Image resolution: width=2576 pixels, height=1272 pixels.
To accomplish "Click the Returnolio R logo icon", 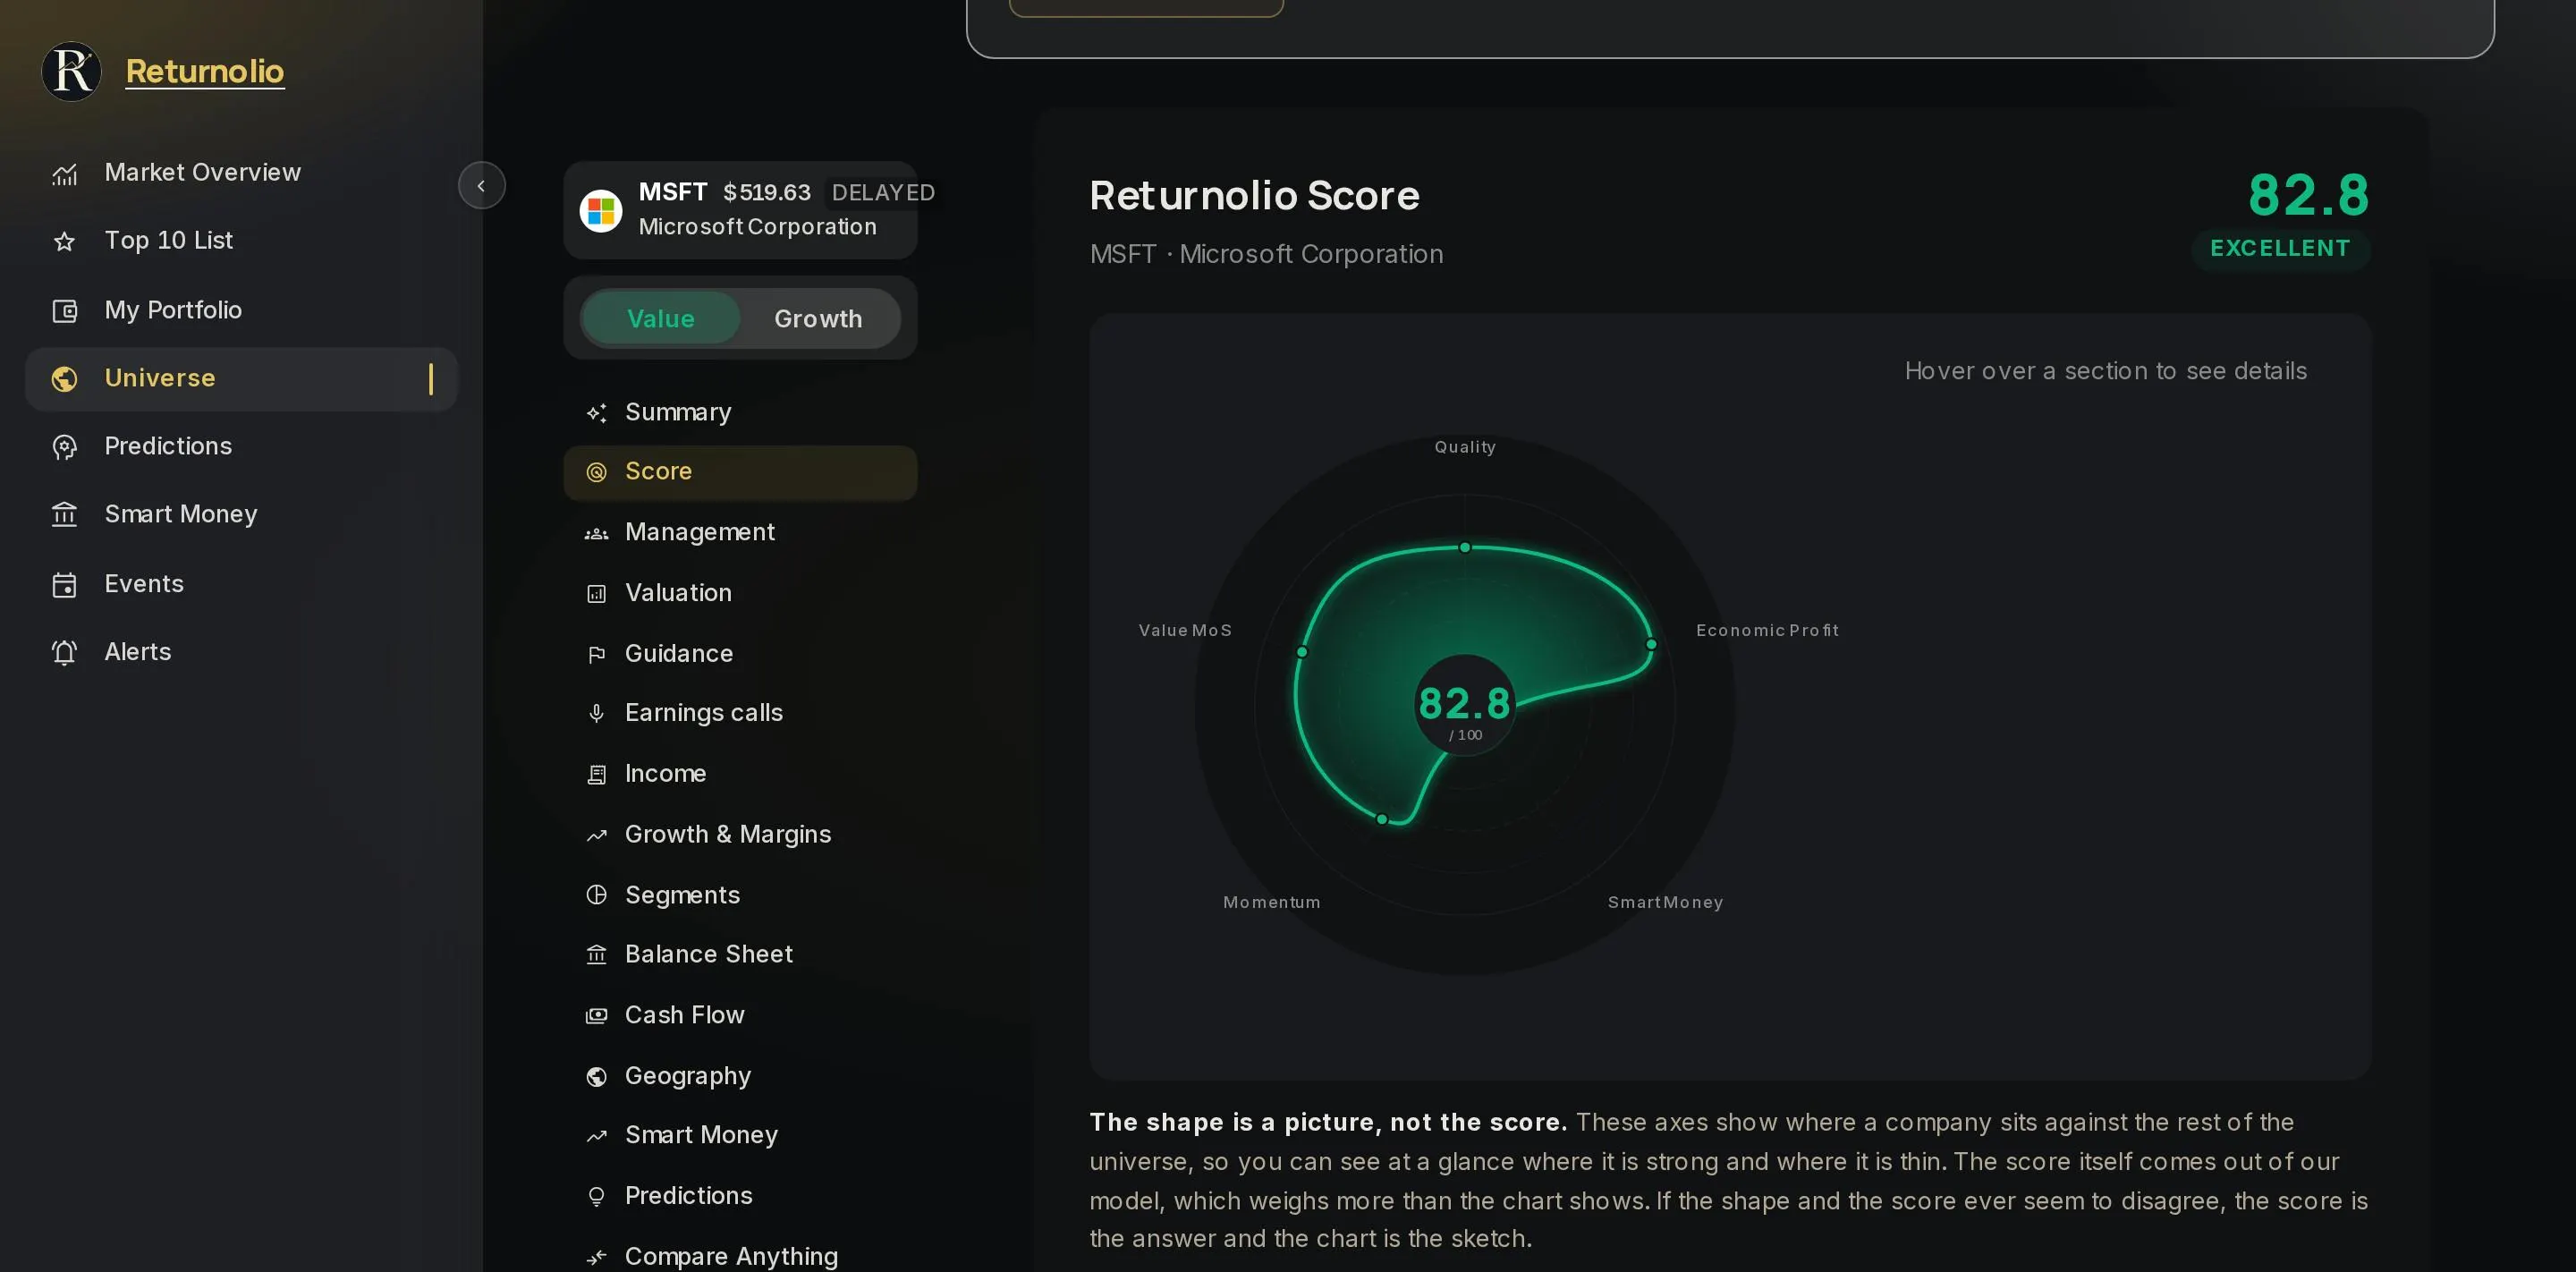I will coord(71,71).
